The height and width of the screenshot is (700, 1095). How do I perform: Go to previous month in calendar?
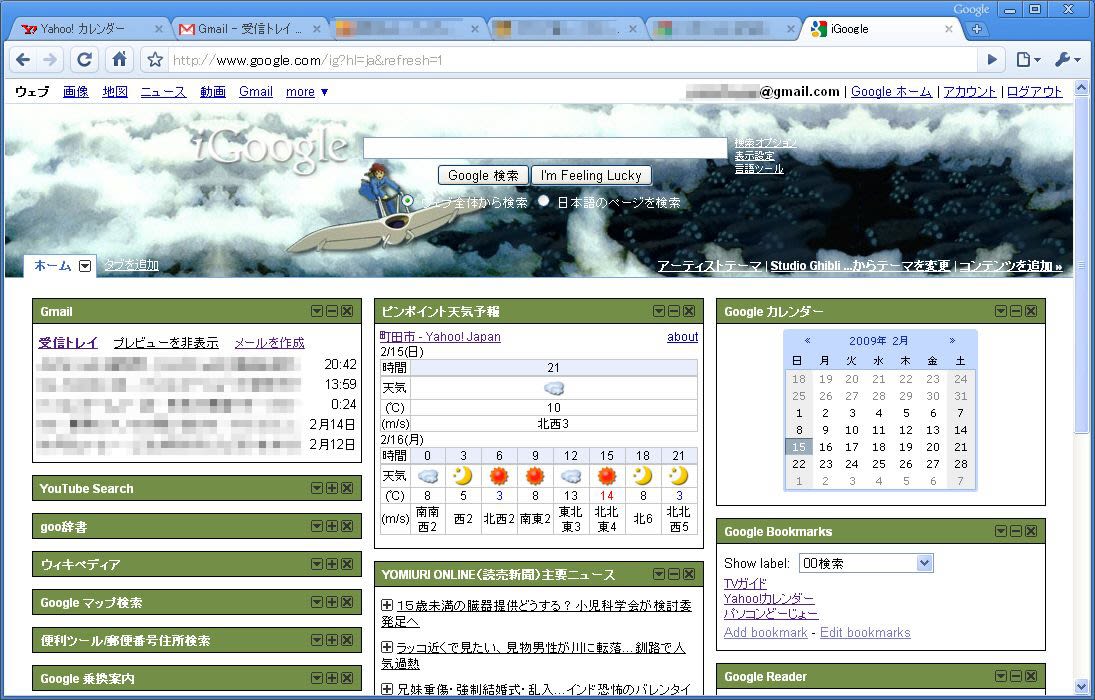click(807, 341)
